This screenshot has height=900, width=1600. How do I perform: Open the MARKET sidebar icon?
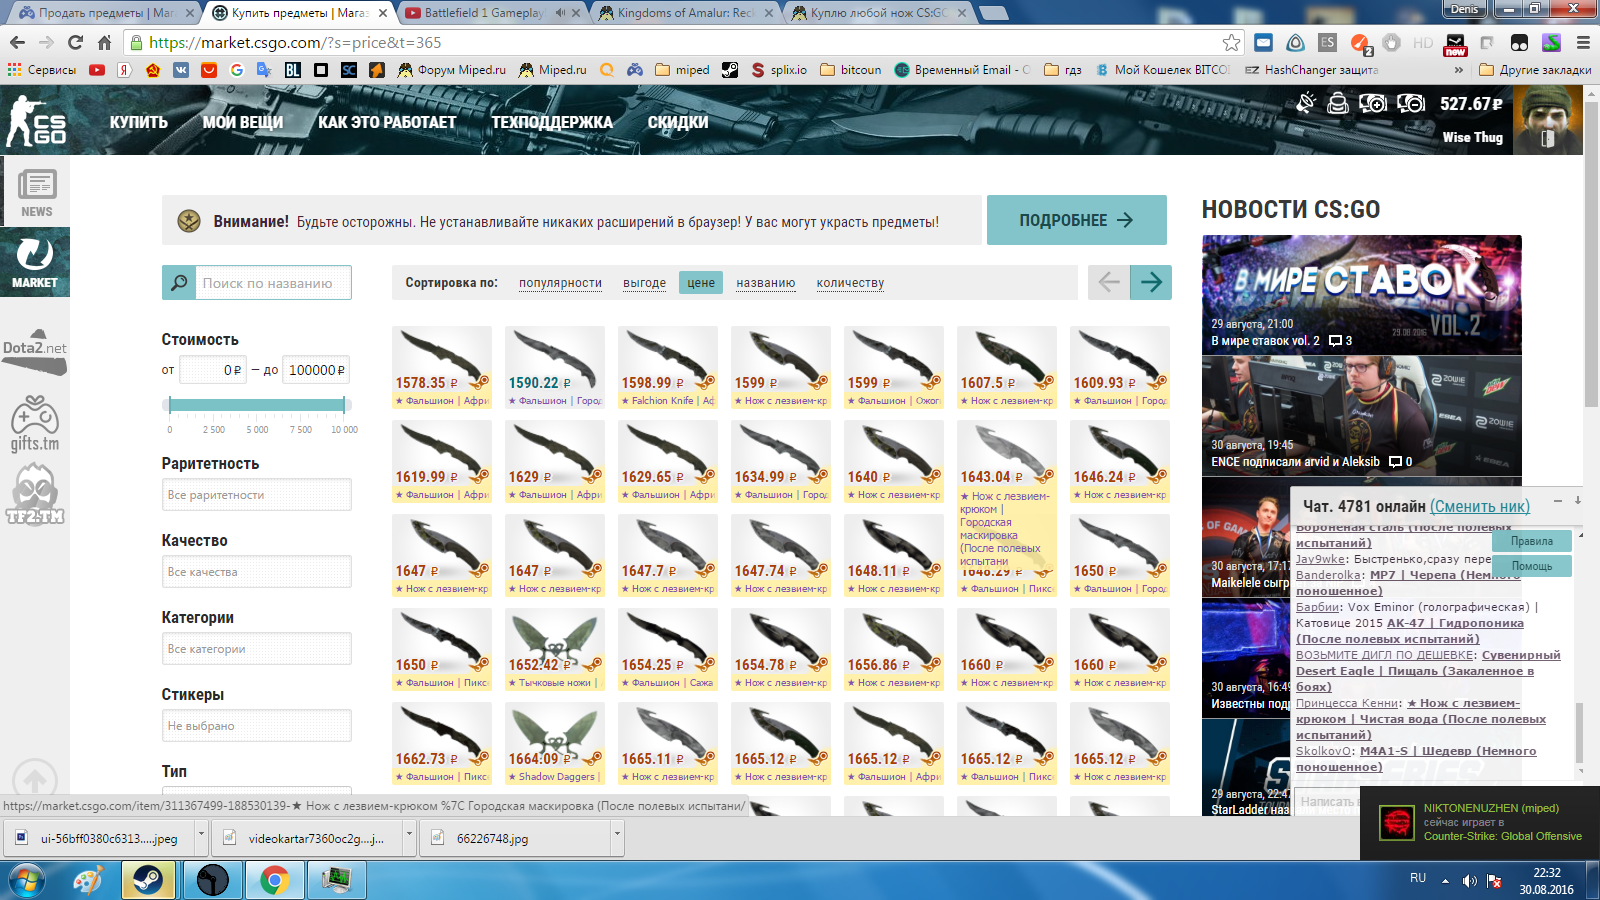(x=35, y=262)
